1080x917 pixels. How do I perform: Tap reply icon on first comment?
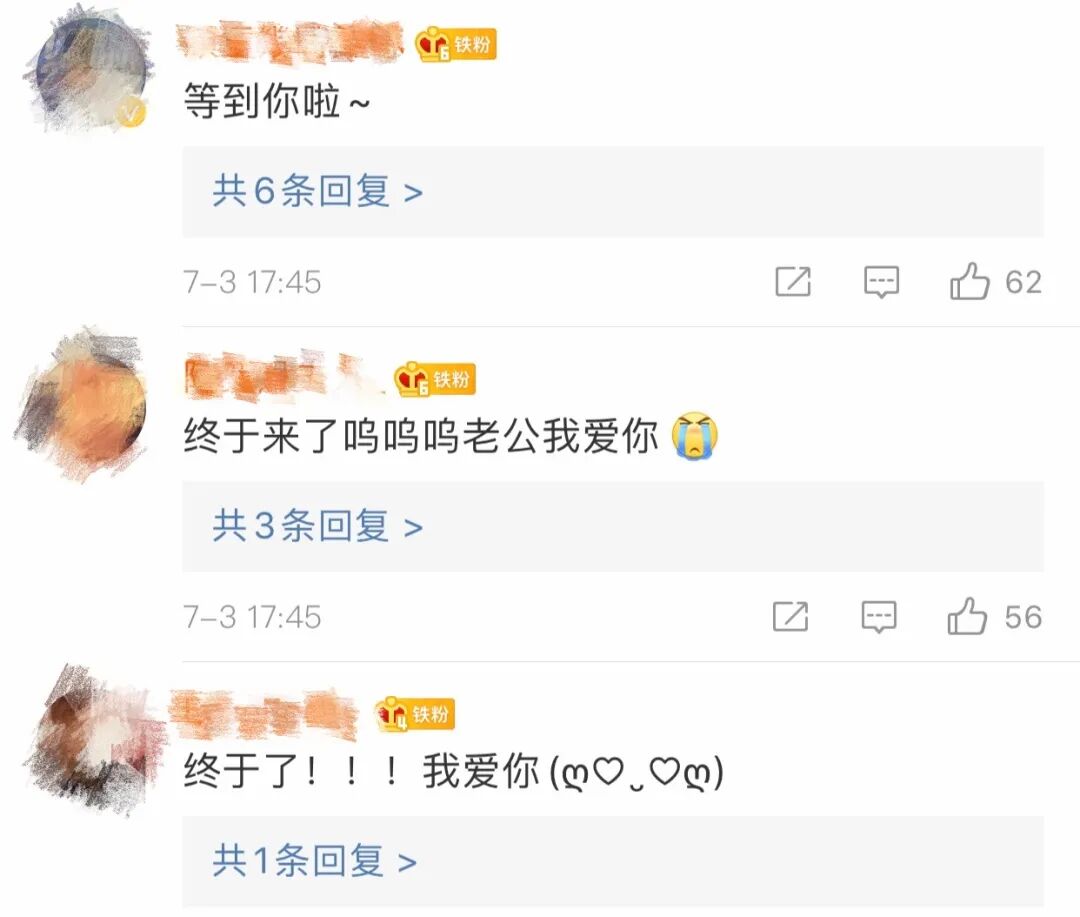[882, 282]
